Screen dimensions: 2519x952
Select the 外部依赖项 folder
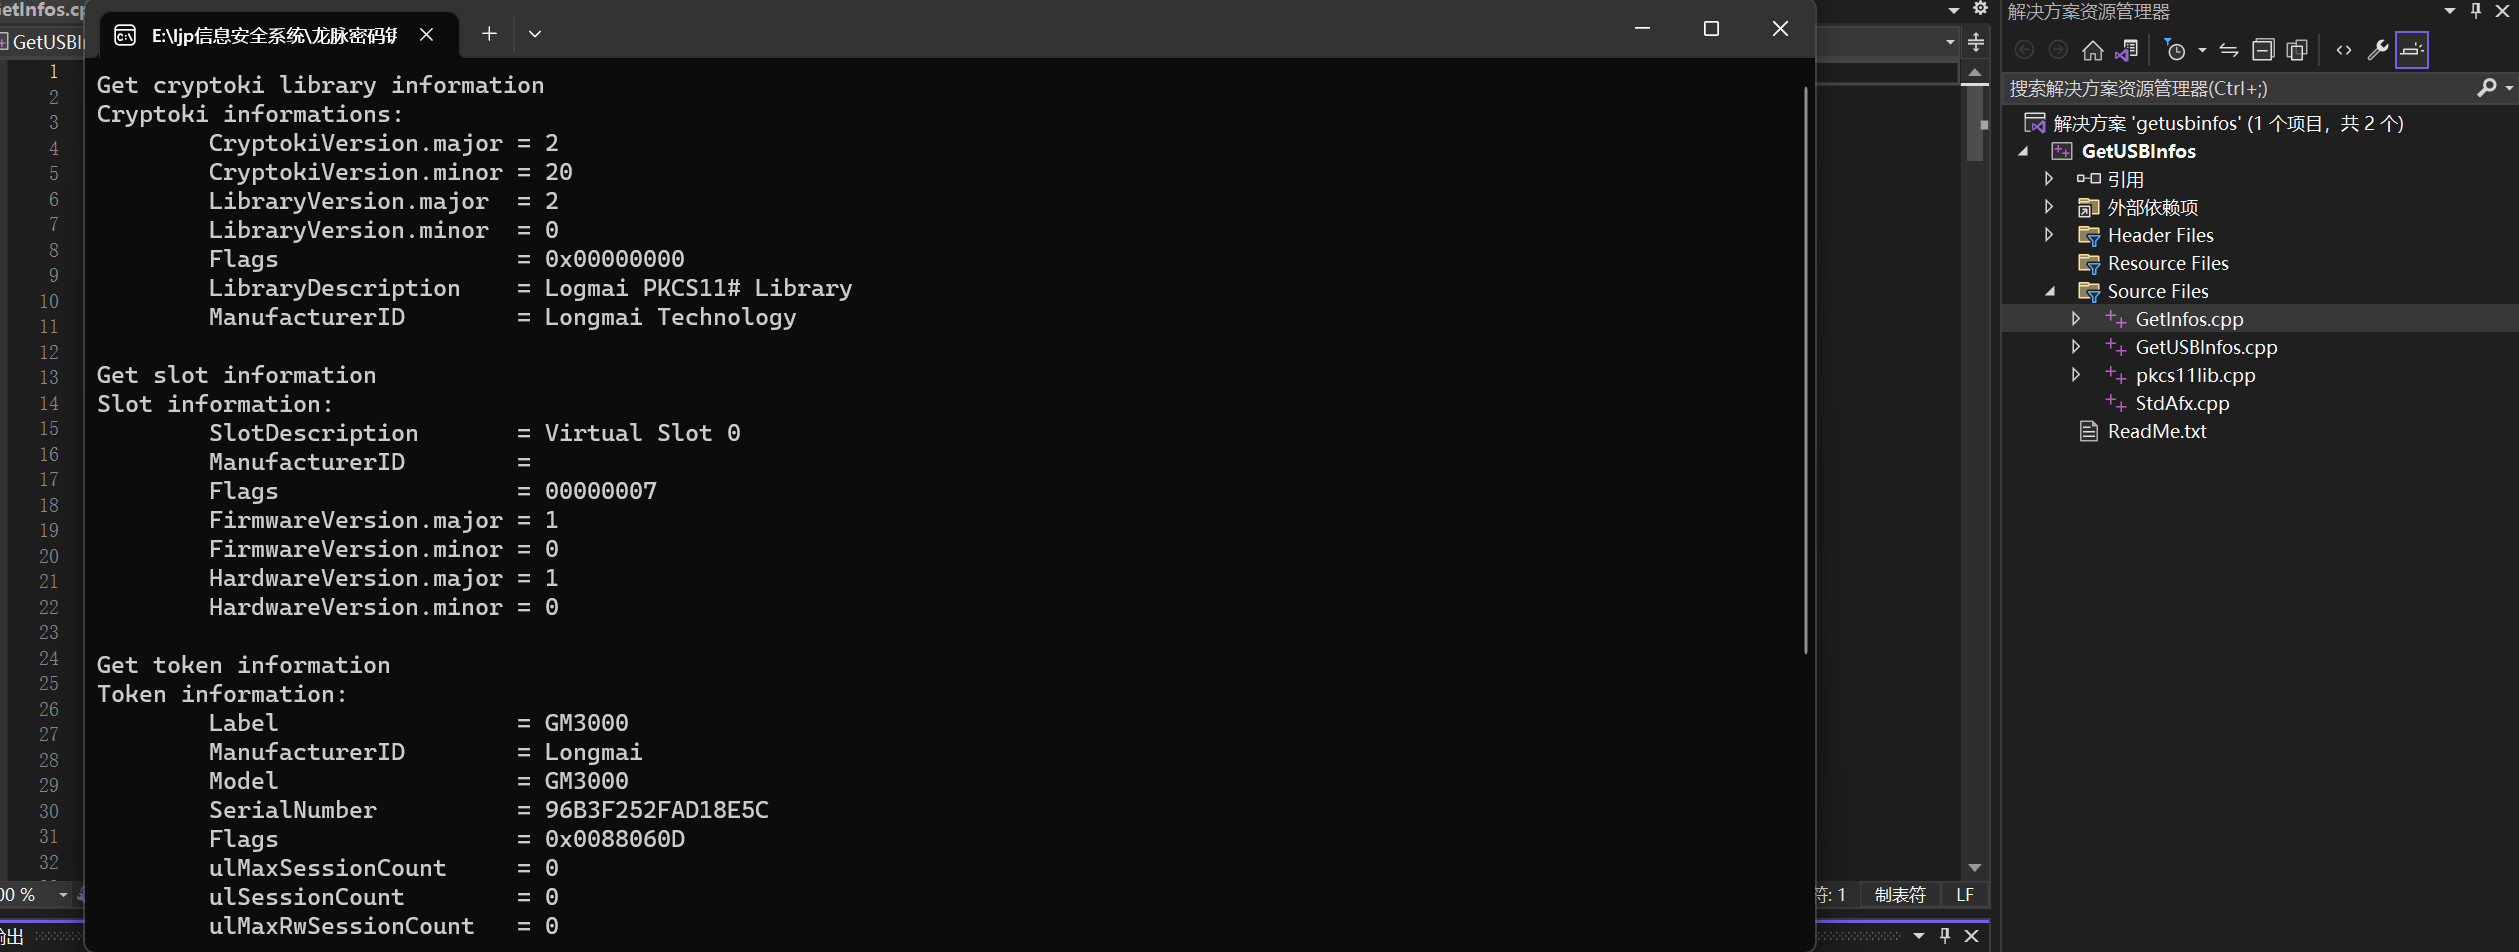[x=2152, y=207]
